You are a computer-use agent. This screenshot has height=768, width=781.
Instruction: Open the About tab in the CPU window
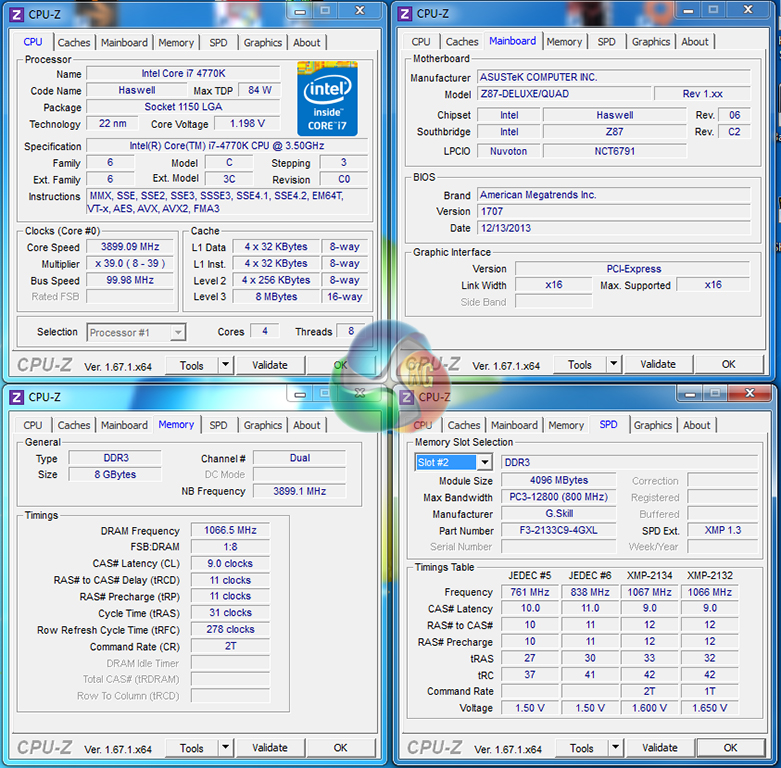point(306,43)
